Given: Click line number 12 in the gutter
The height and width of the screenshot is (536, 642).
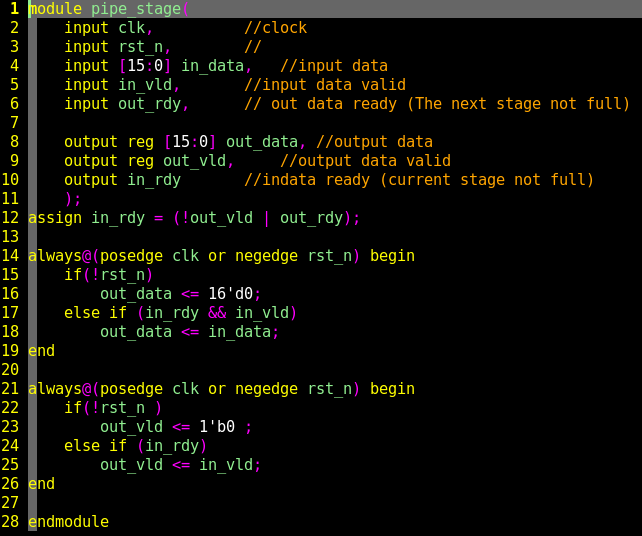Looking at the screenshot, I should point(10,218).
